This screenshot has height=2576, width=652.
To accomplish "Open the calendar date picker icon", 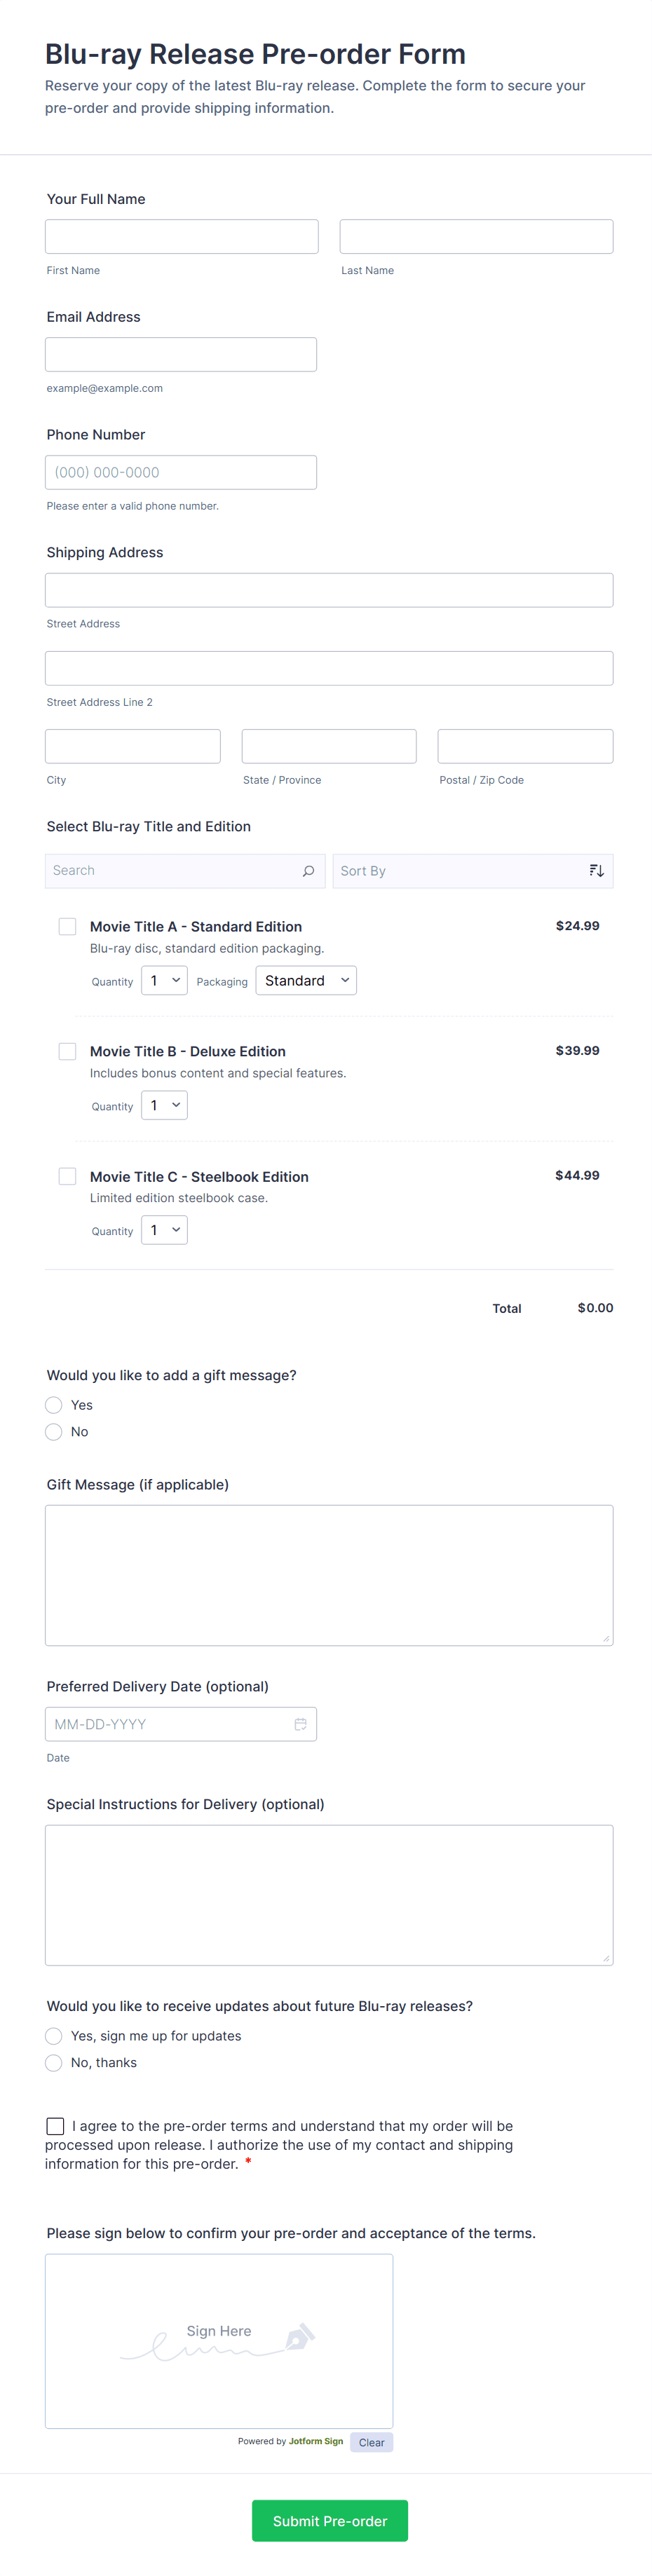I will [300, 1724].
